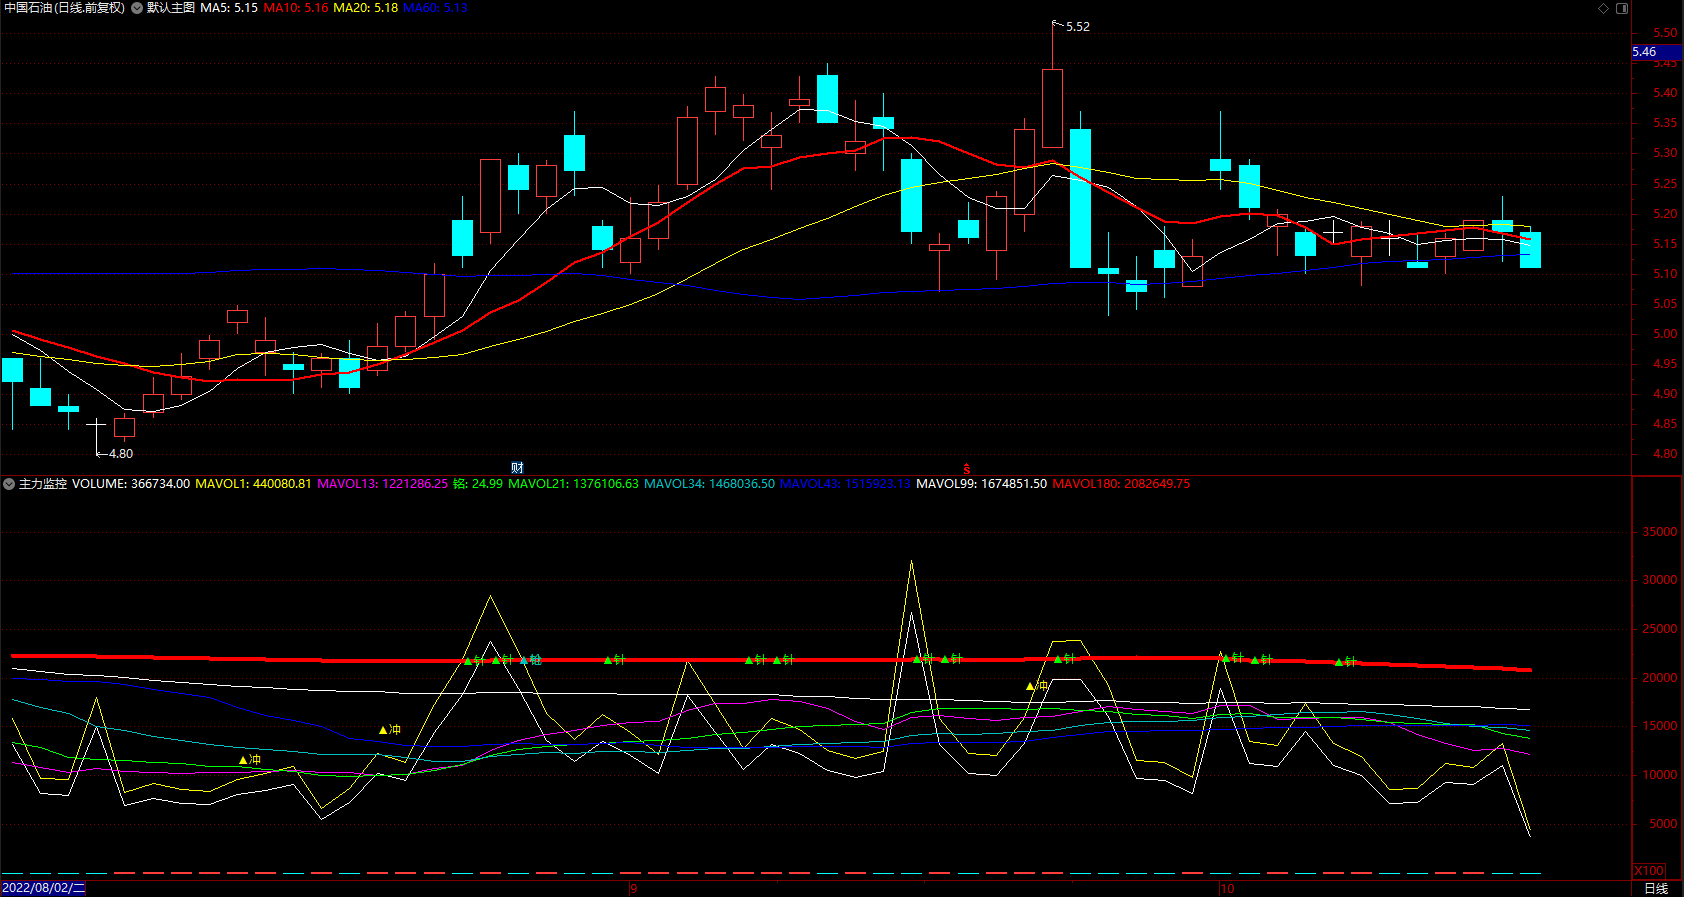Viewport: 1684px width, 897px height.
Task: Click the 日线 period label
Action: click(1657, 888)
